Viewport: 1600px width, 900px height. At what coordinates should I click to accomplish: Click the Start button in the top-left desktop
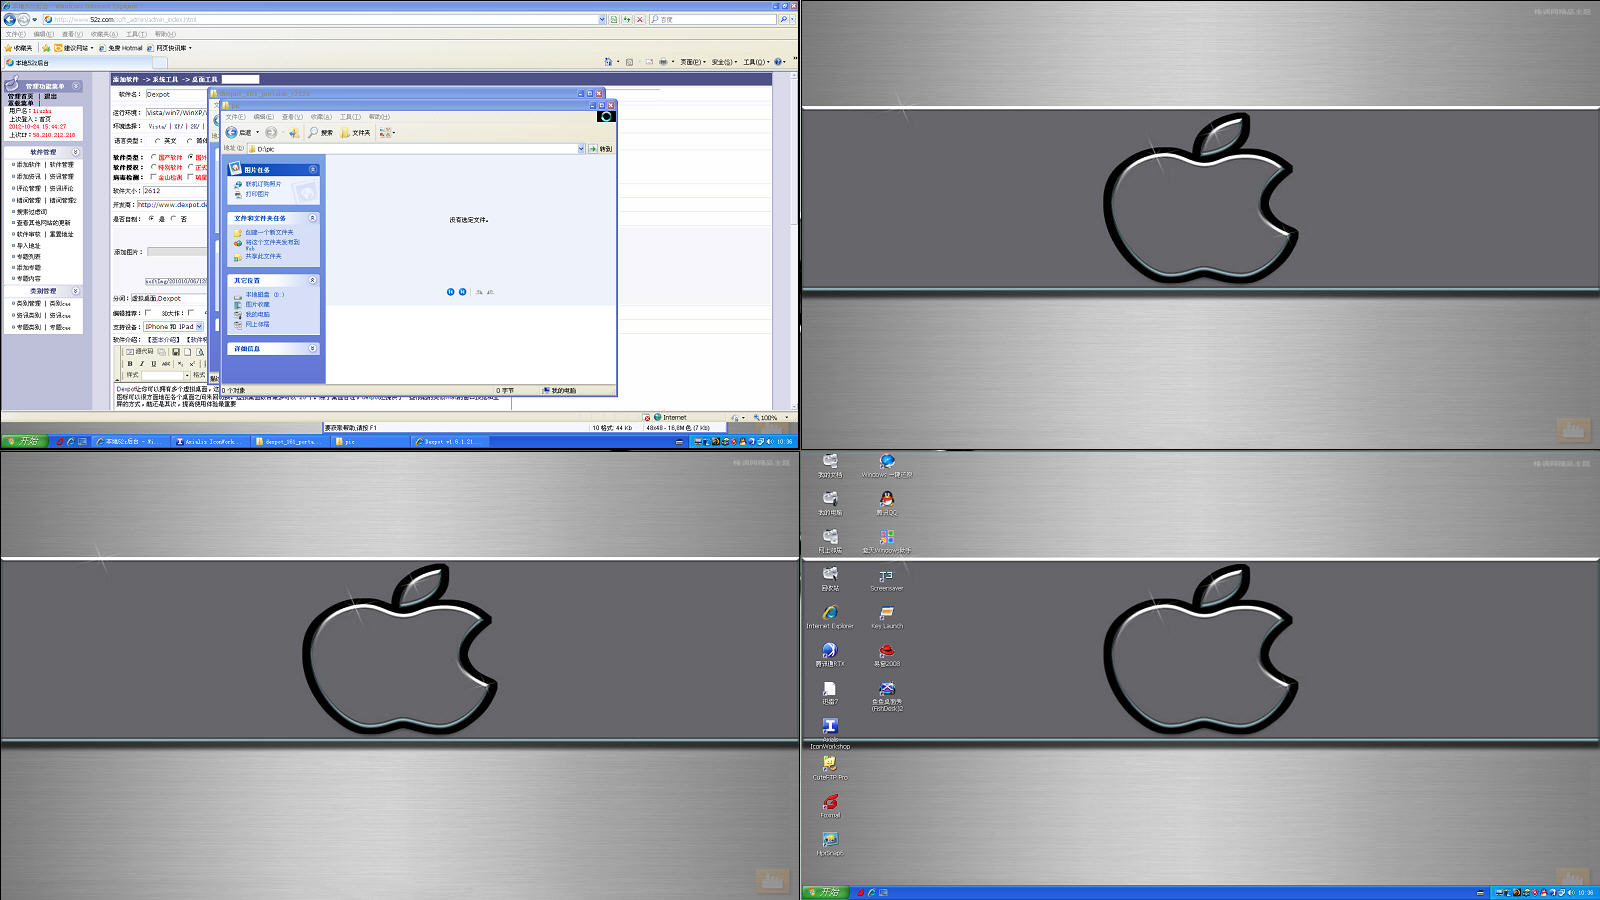pyautogui.click(x=25, y=441)
